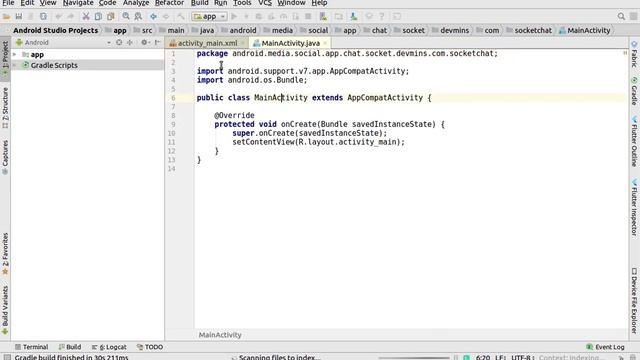Screen dimensions: 640x360
Task: Click the Stop toolbar icon
Action: (x=308, y=17)
